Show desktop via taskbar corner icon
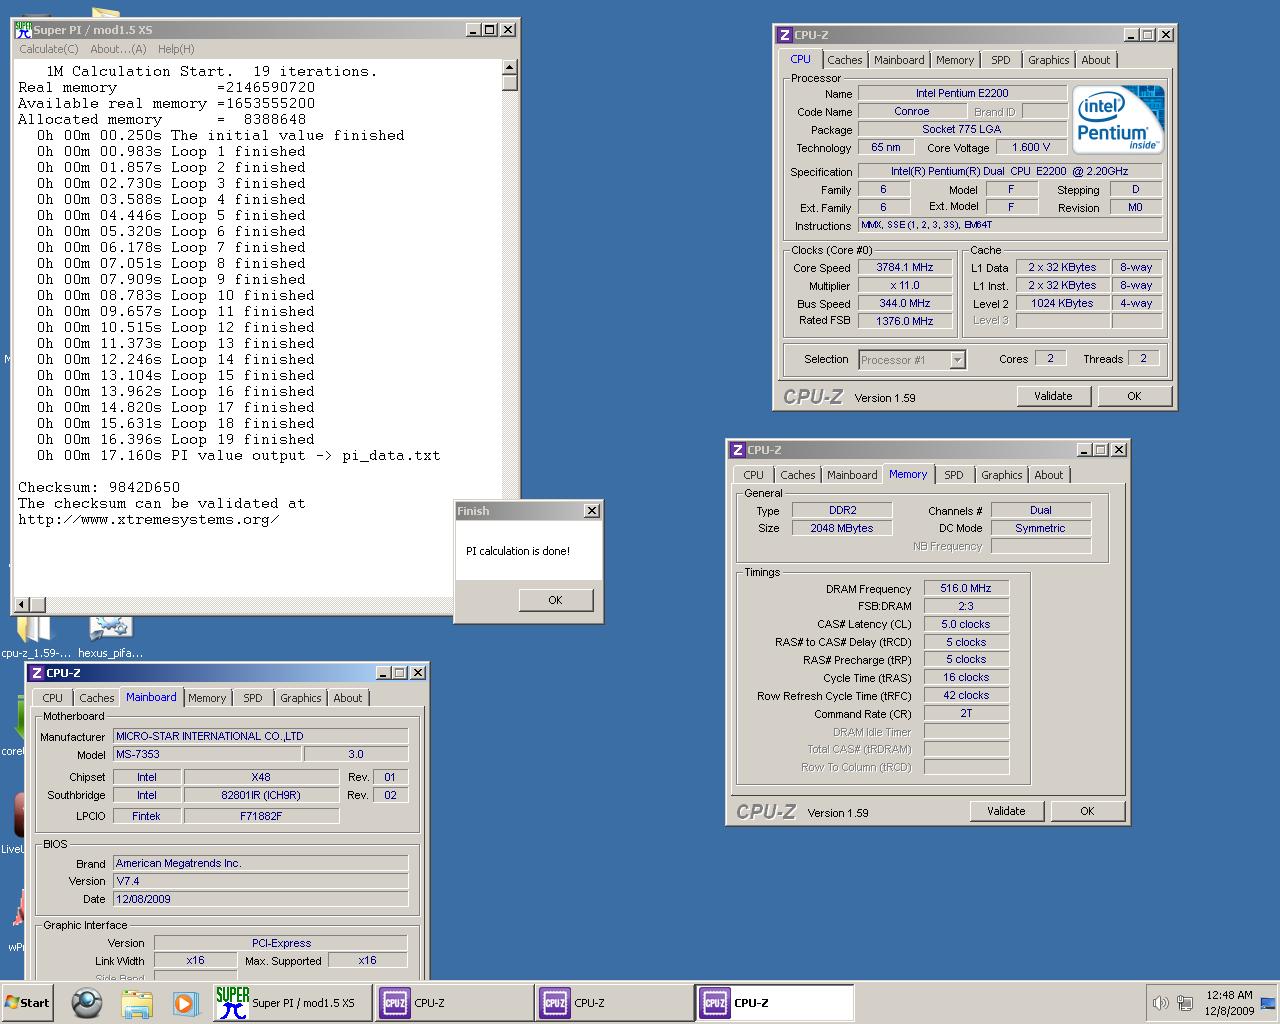 coord(1268,1003)
